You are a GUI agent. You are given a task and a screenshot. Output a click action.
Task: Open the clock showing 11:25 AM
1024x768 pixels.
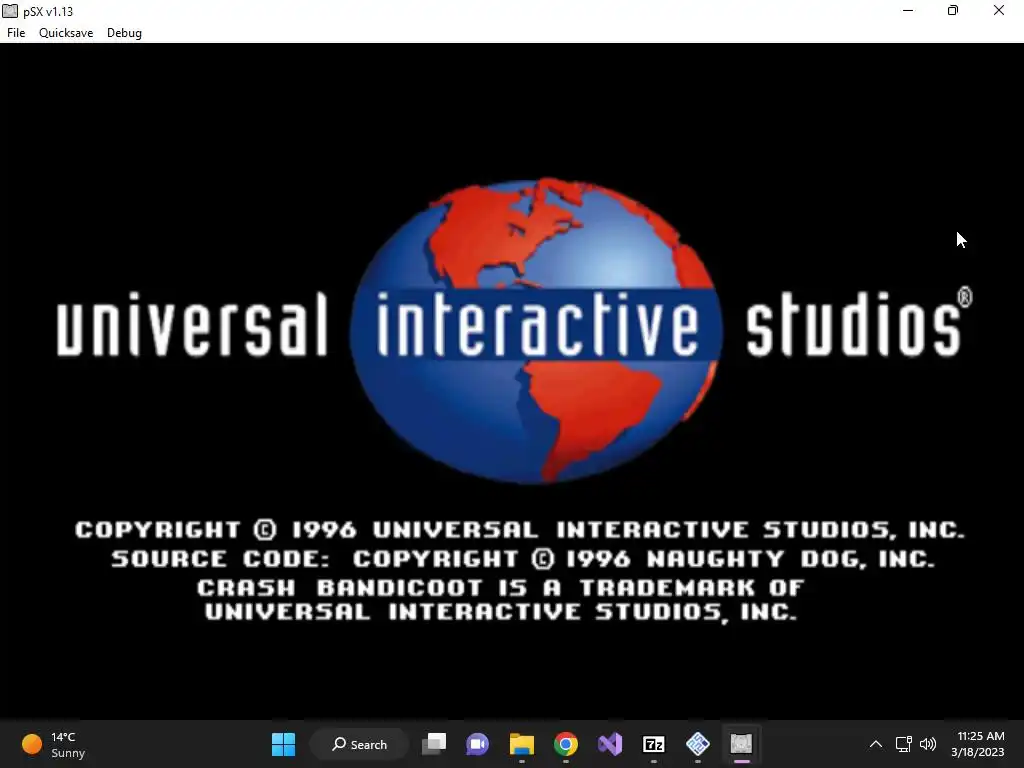(x=978, y=744)
